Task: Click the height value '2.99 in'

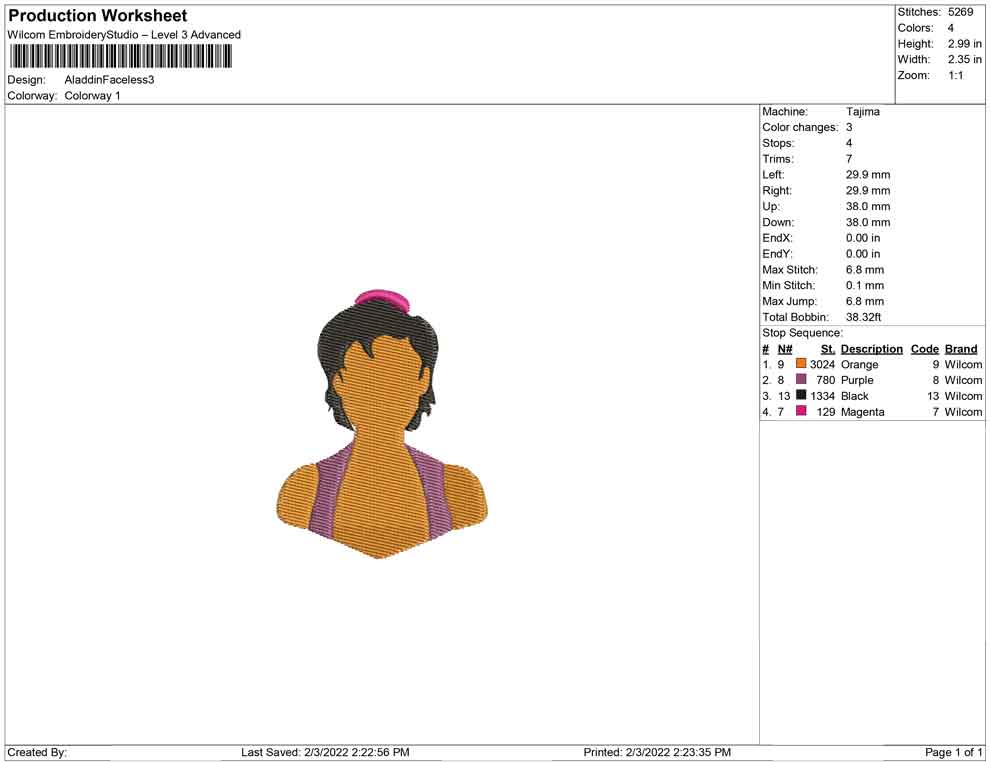Action: [x=964, y=44]
